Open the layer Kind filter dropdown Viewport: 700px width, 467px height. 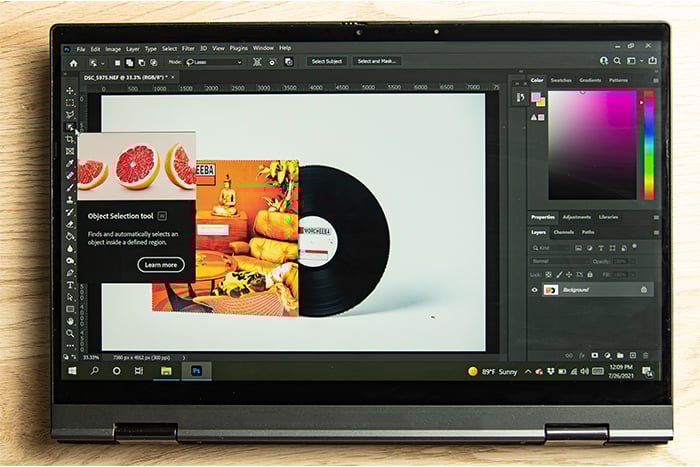pos(550,248)
